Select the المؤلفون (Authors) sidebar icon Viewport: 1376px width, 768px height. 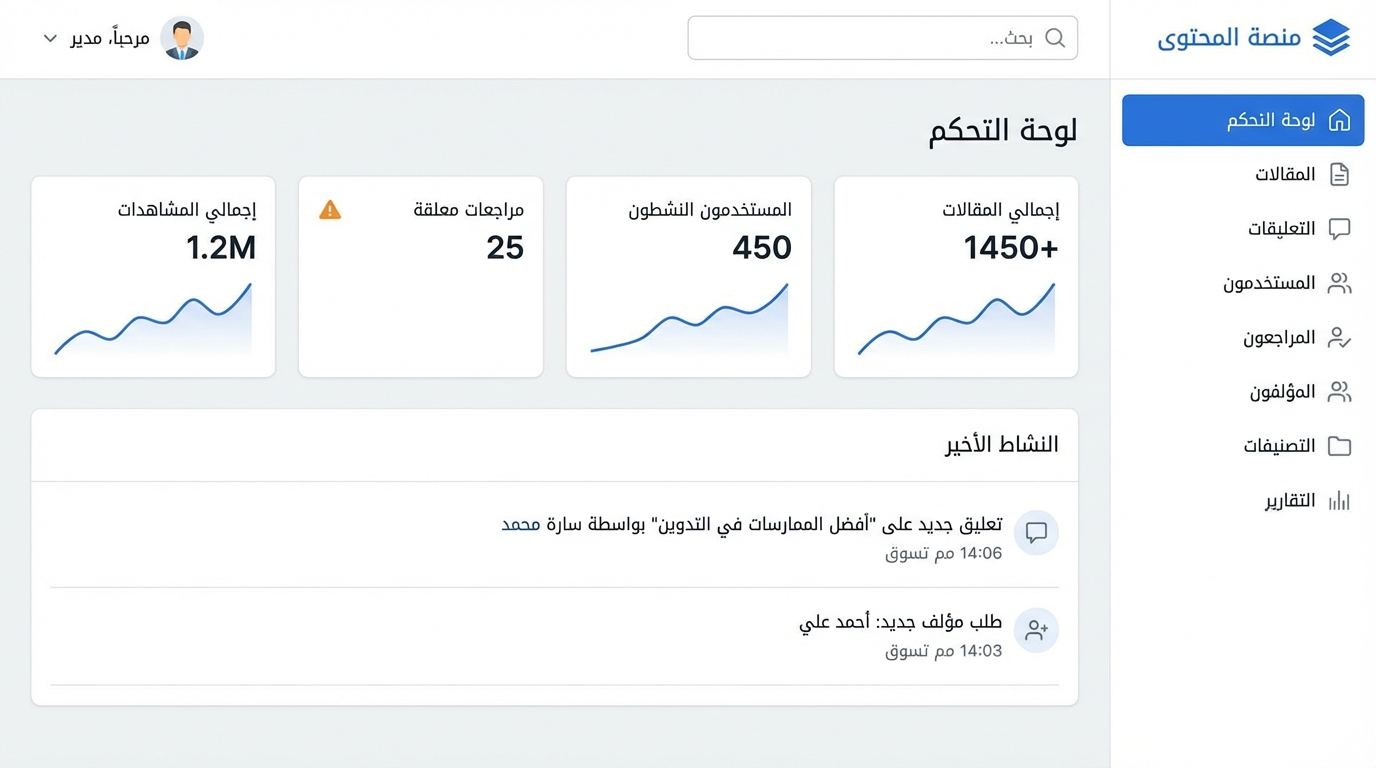(x=1340, y=392)
